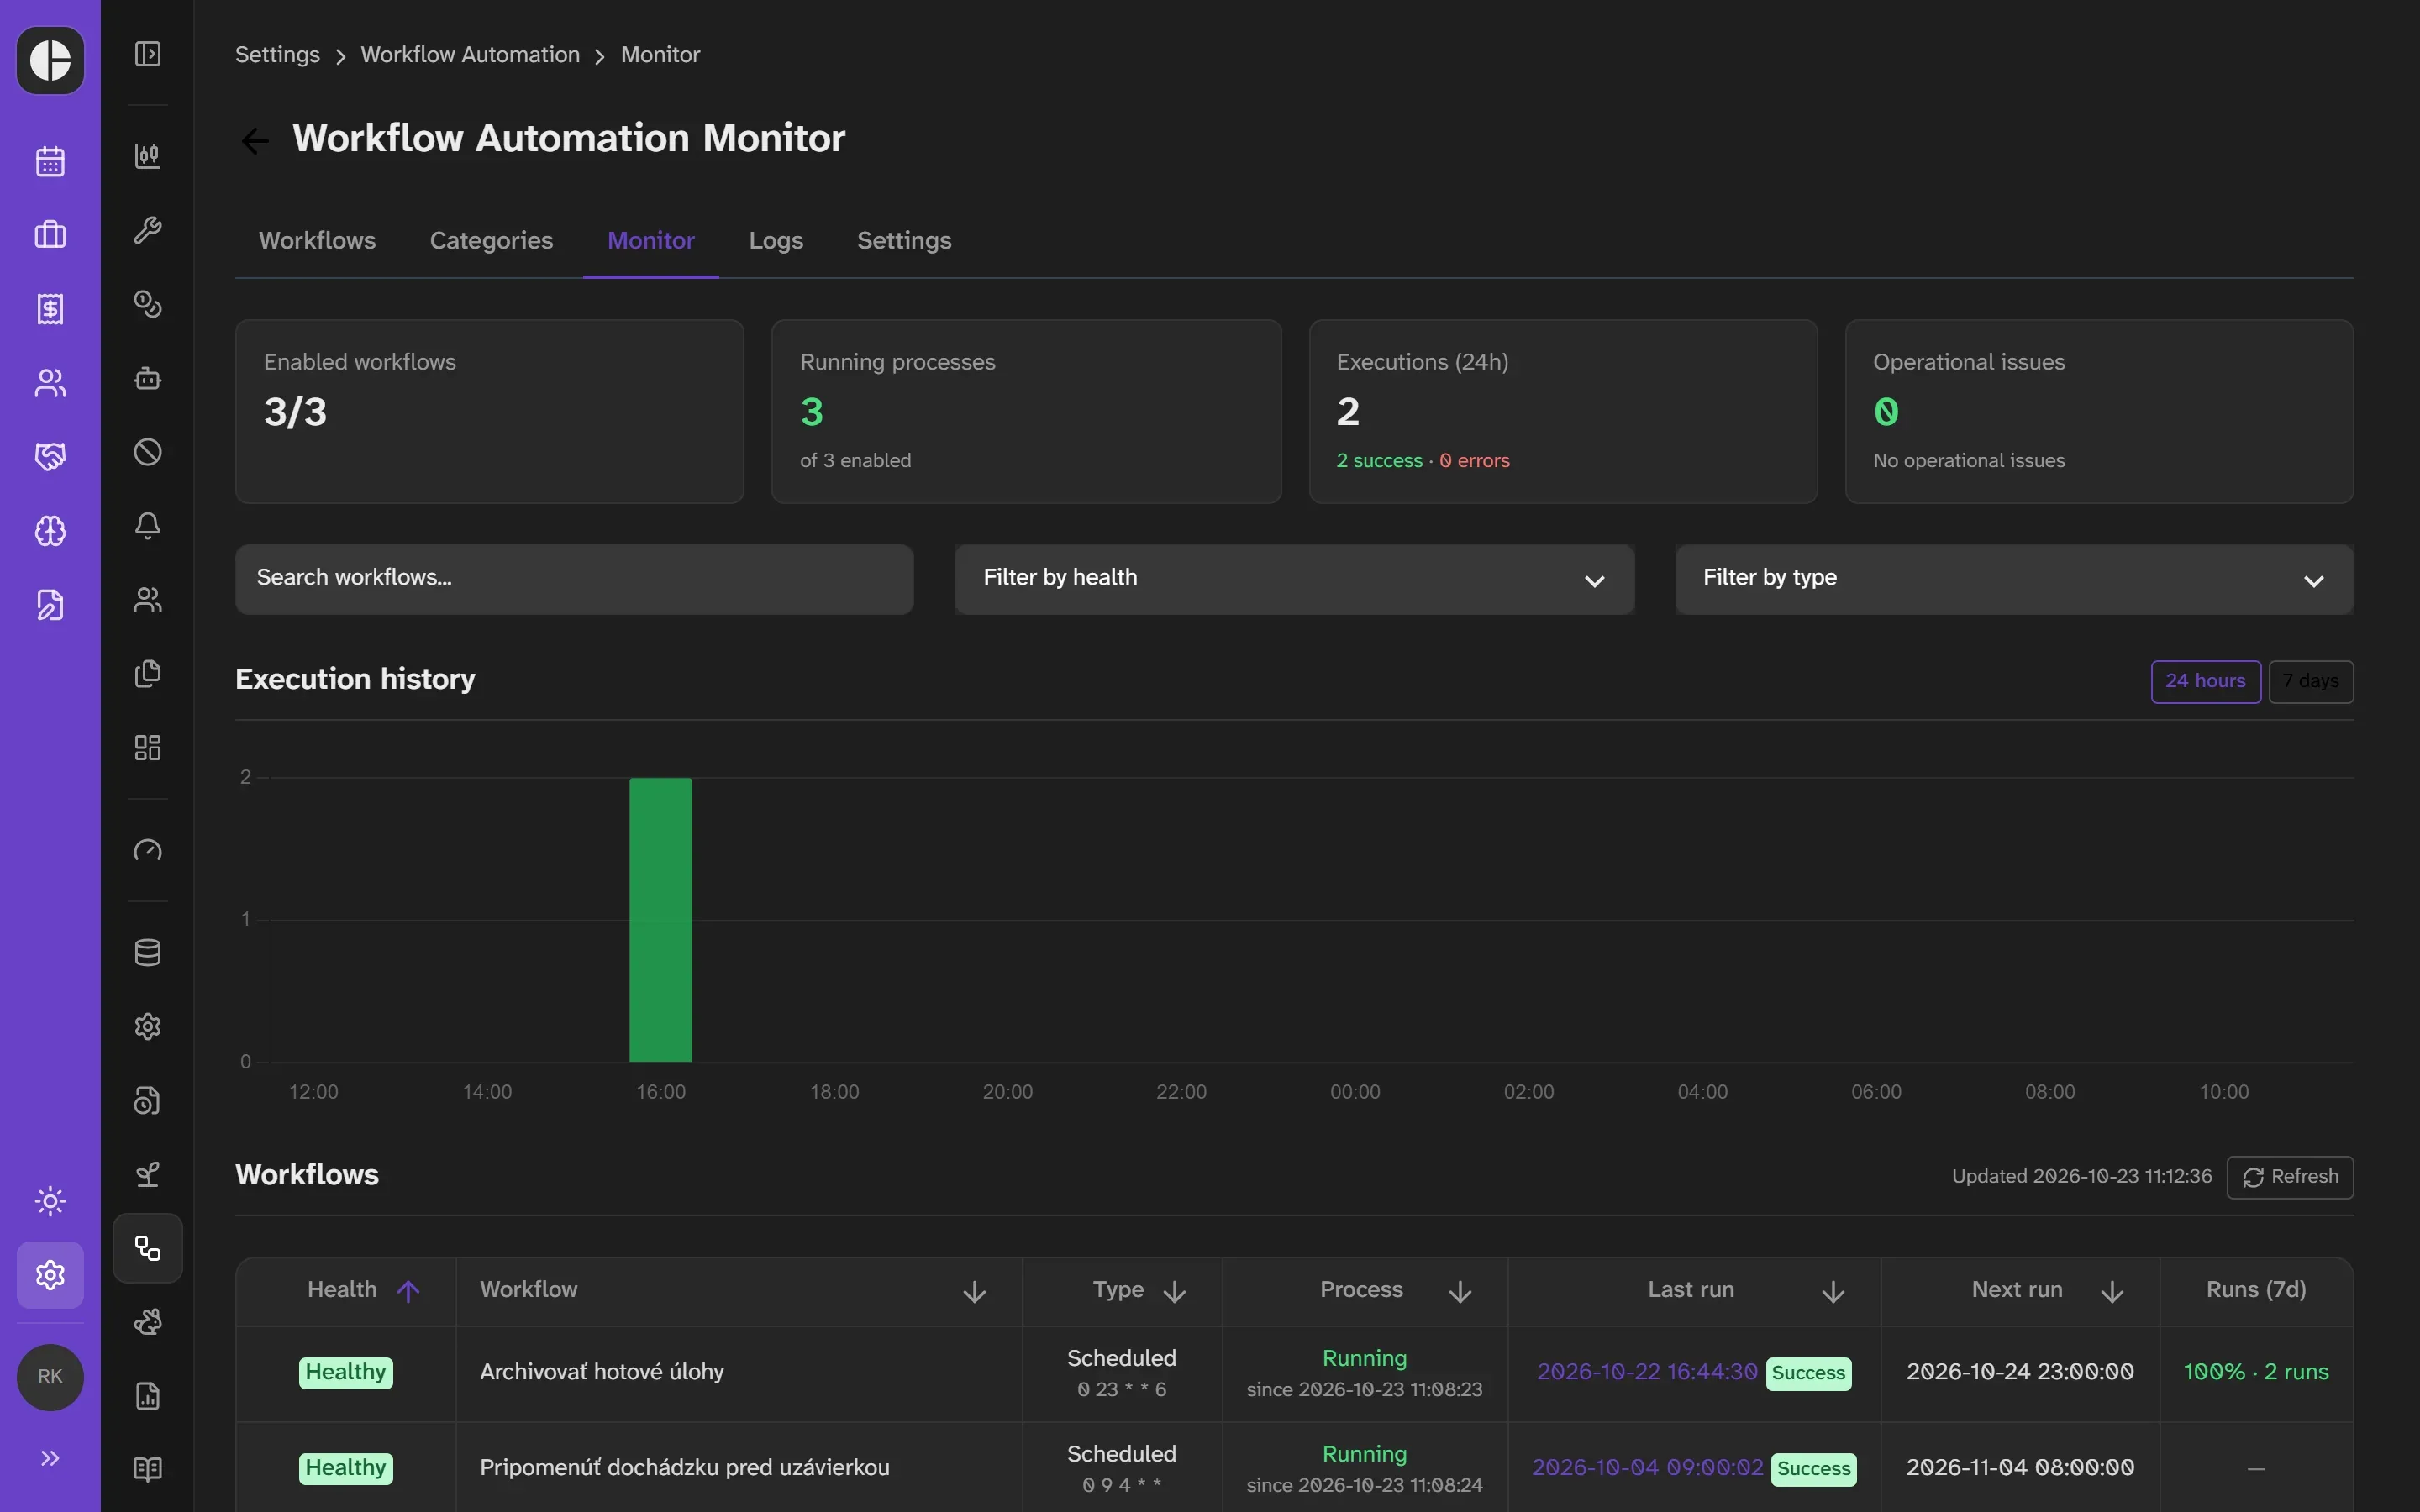
Task: Switch to the Logs tab
Action: pyautogui.click(x=776, y=241)
